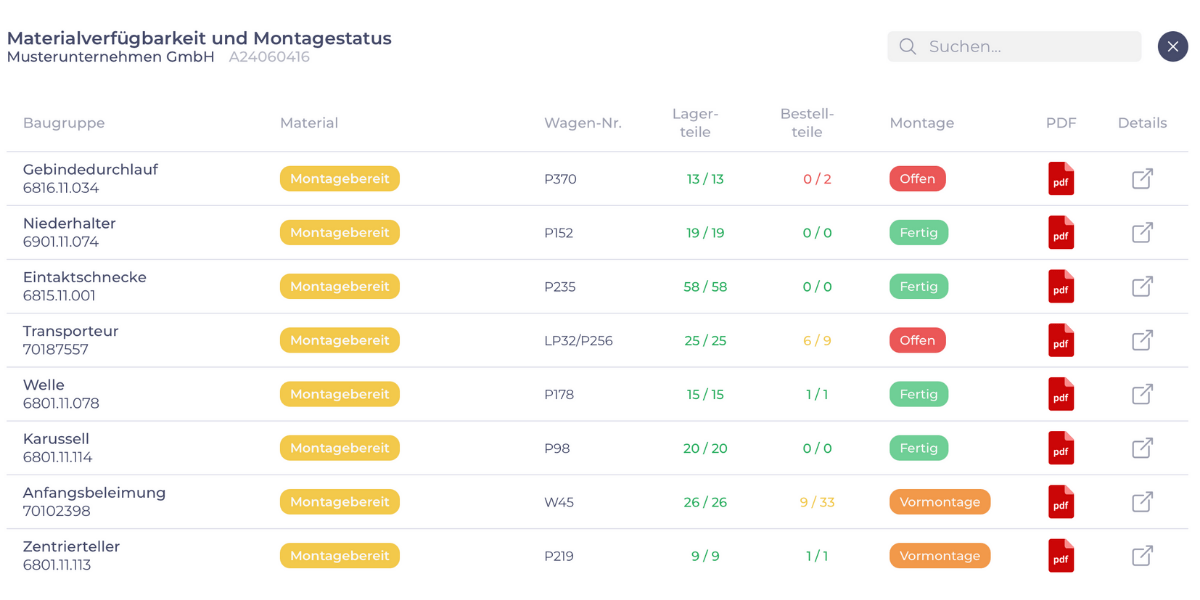Image resolution: width=1200 pixels, height=600 pixels.
Task: Open PDF for Gebindedurchlauf row
Action: (x=1060, y=179)
